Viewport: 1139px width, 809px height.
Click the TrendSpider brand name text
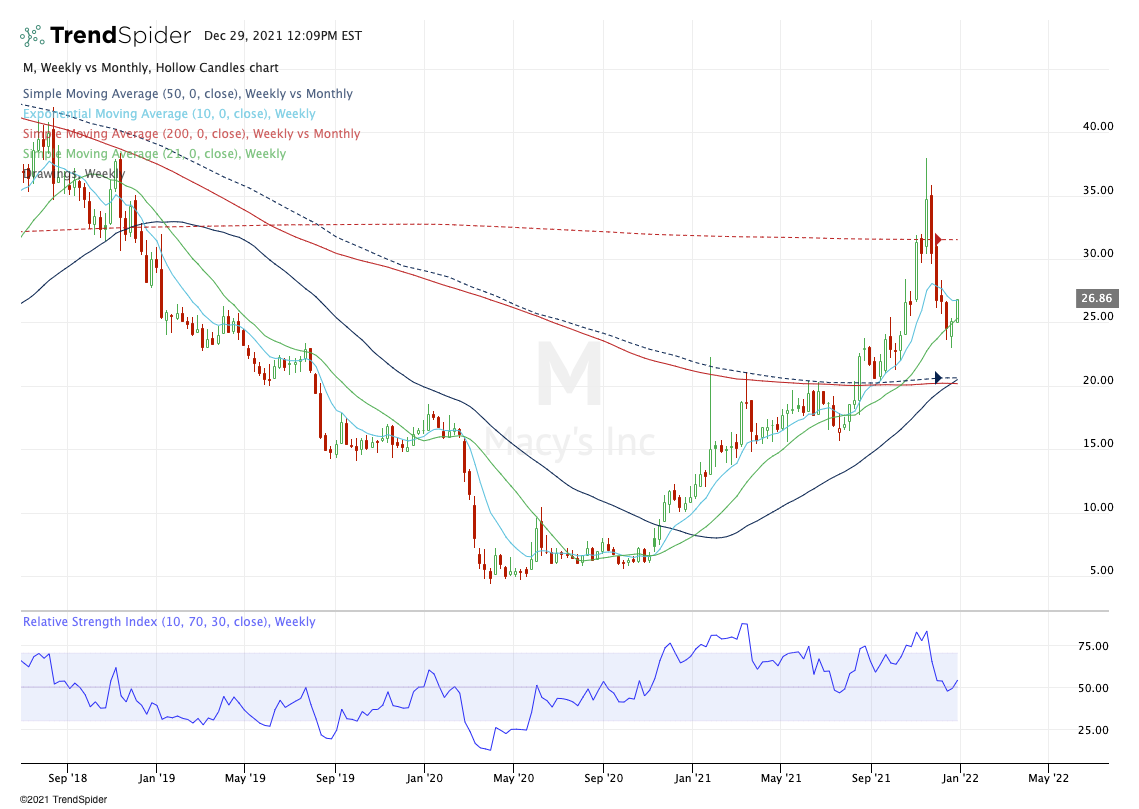[x=121, y=35]
